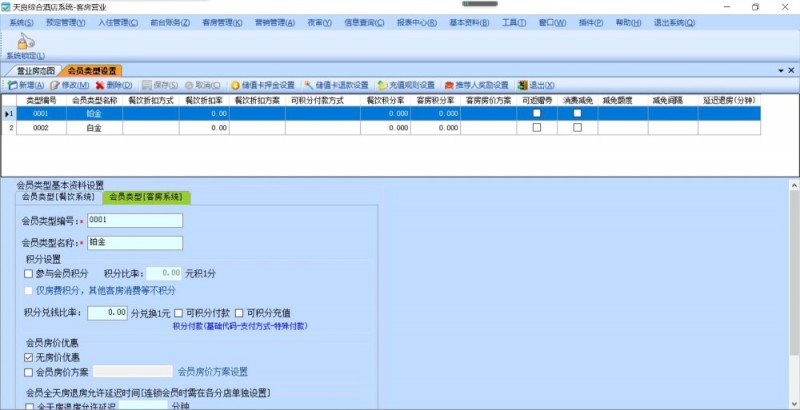Click the app icon in title bar
The height and width of the screenshot is (410, 800).
click(6, 7)
